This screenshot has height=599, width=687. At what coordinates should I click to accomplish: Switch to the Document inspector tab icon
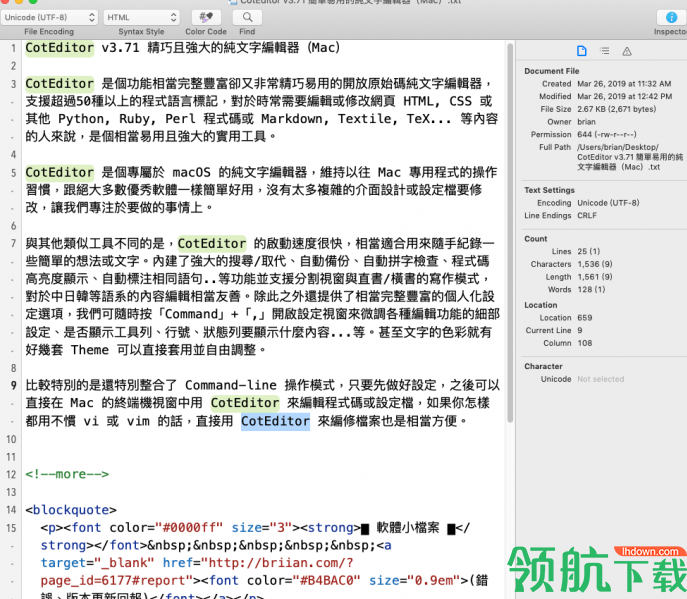point(581,51)
